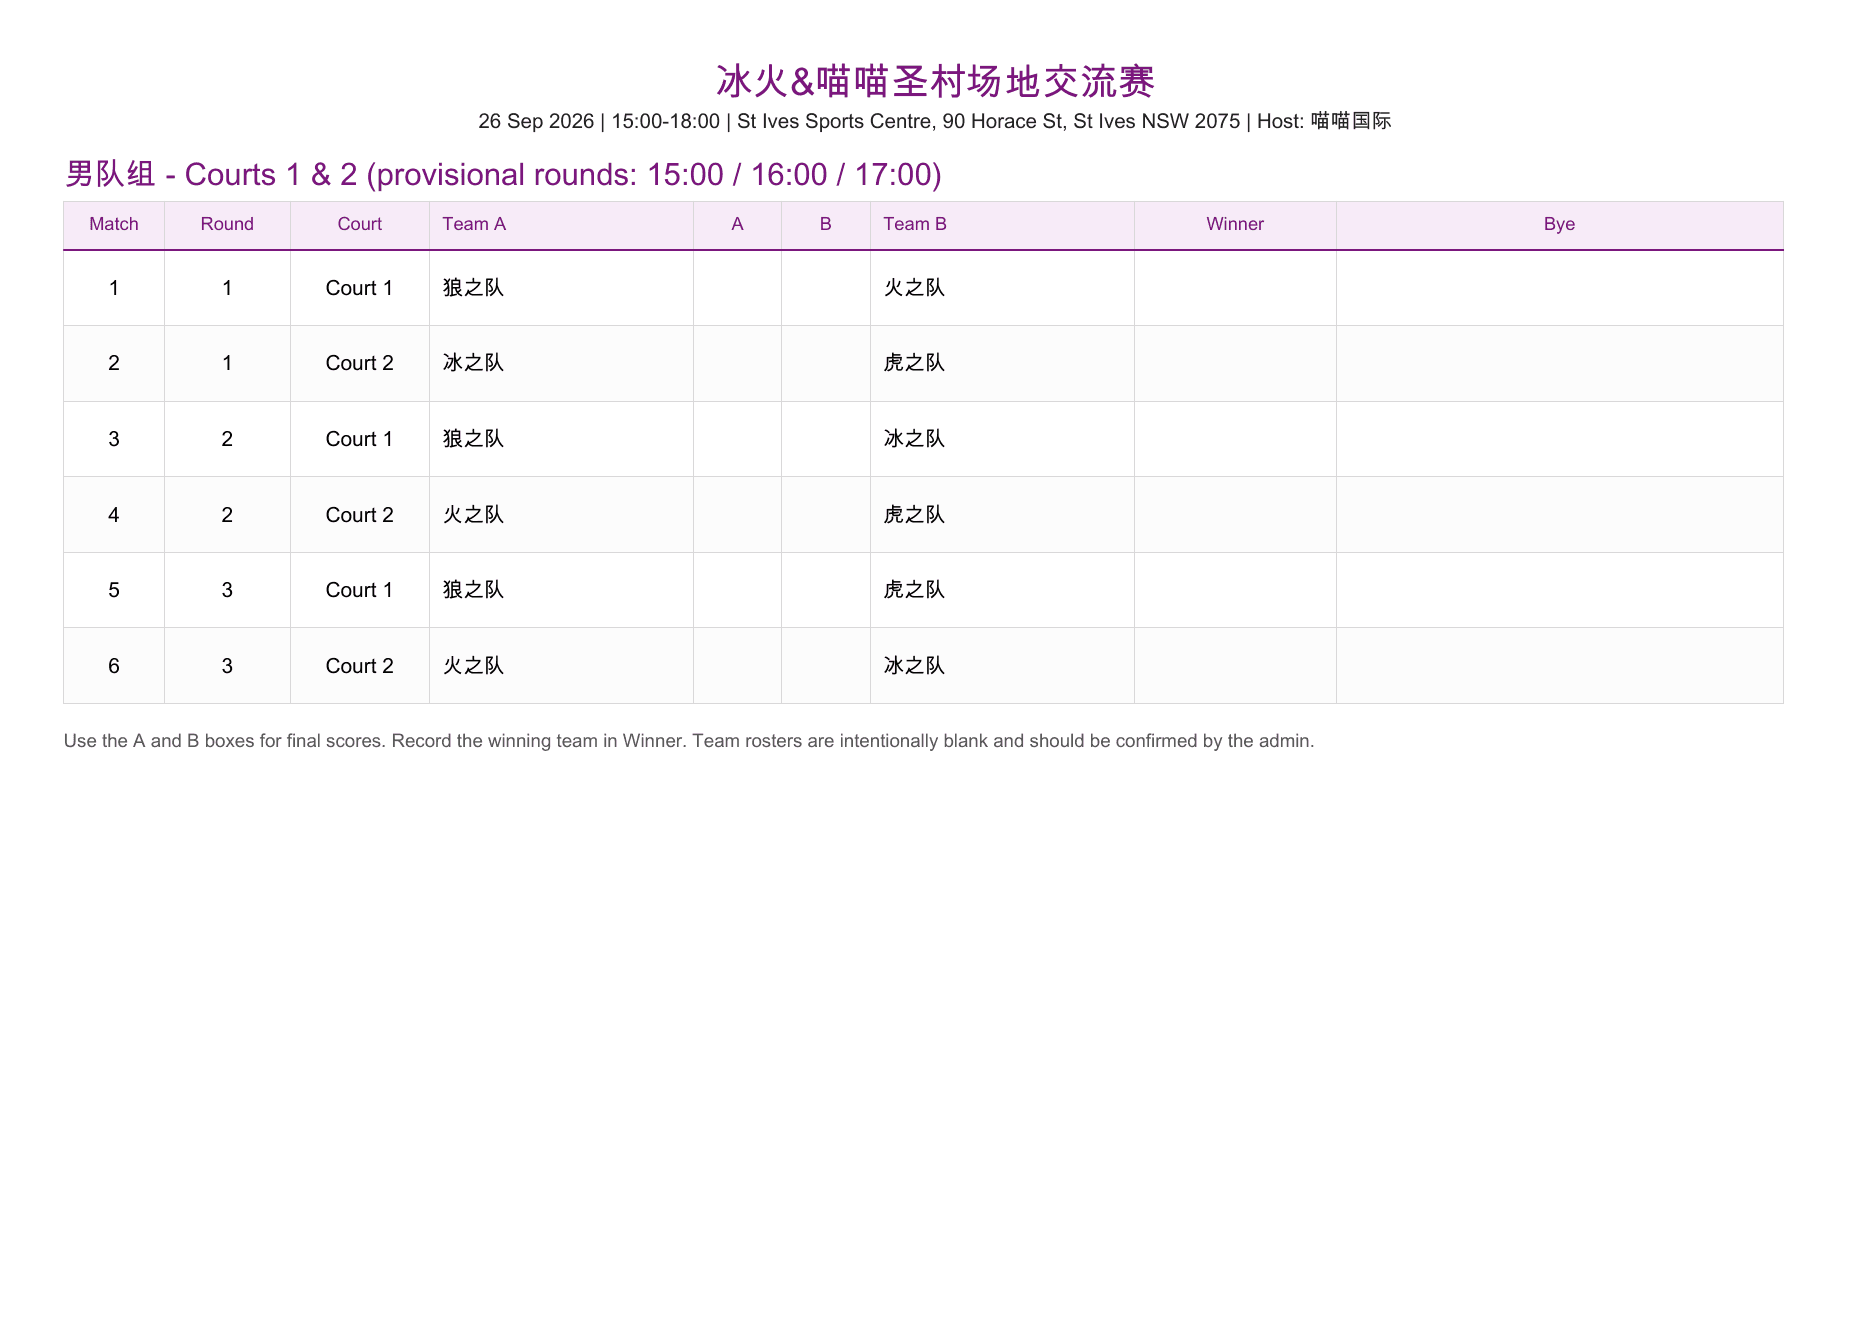Viewport: 1871px width, 1323px height.
Task: Click the Bye column header
Action: click(x=1559, y=224)
